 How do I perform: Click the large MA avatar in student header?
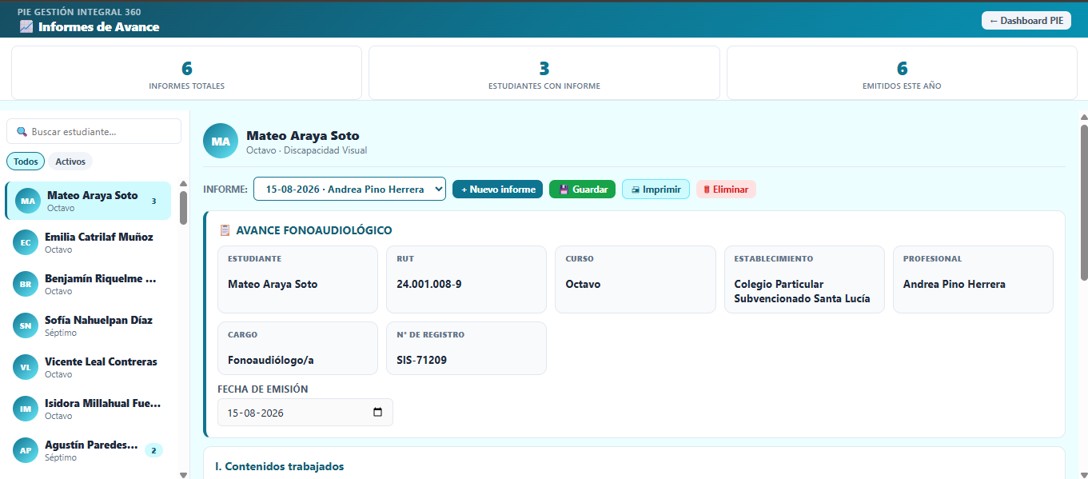221,141
